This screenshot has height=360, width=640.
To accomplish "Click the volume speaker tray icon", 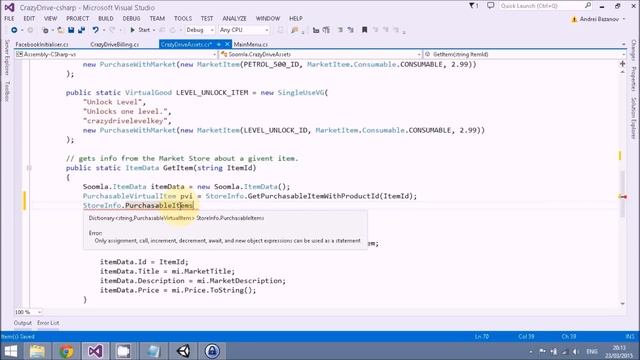I will point(576,351).
